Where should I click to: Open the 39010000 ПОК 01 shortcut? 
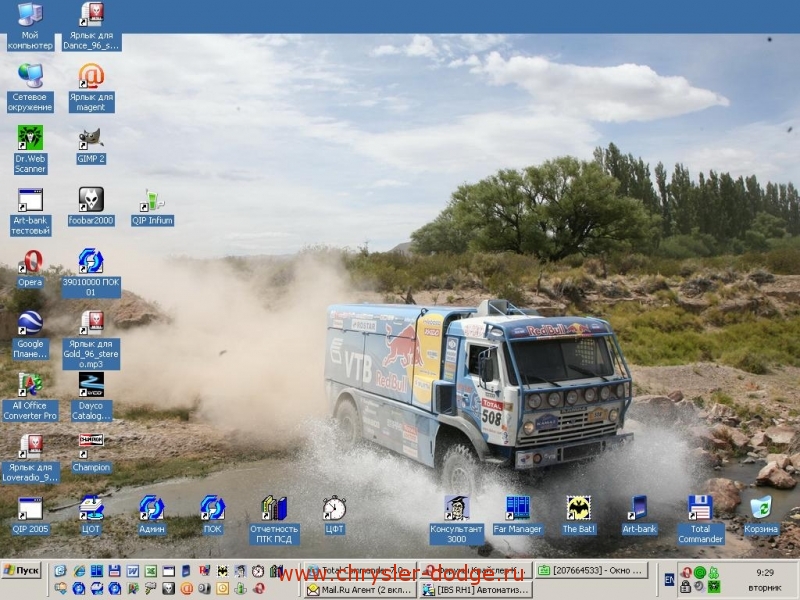tap(91, 273)
